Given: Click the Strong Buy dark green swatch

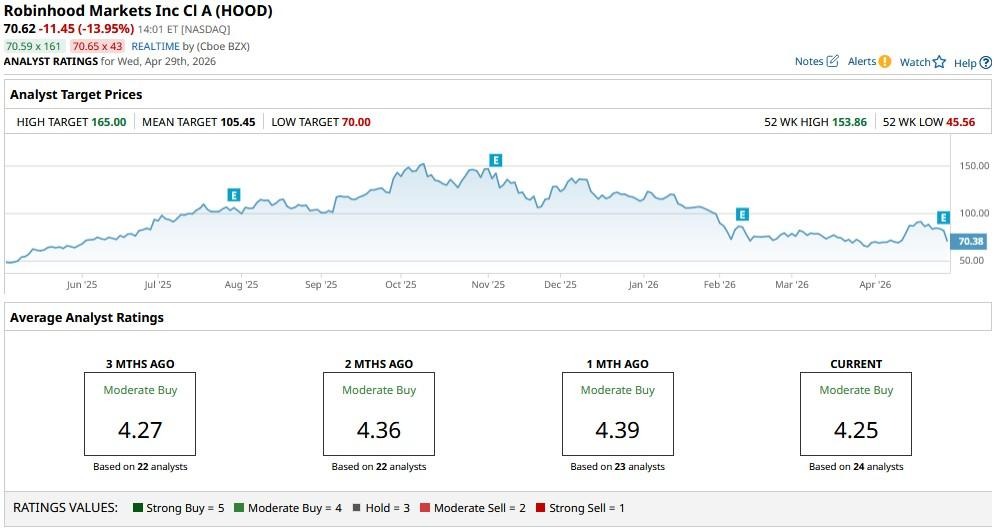Looking at the screenshot, I should pos(138,508).
